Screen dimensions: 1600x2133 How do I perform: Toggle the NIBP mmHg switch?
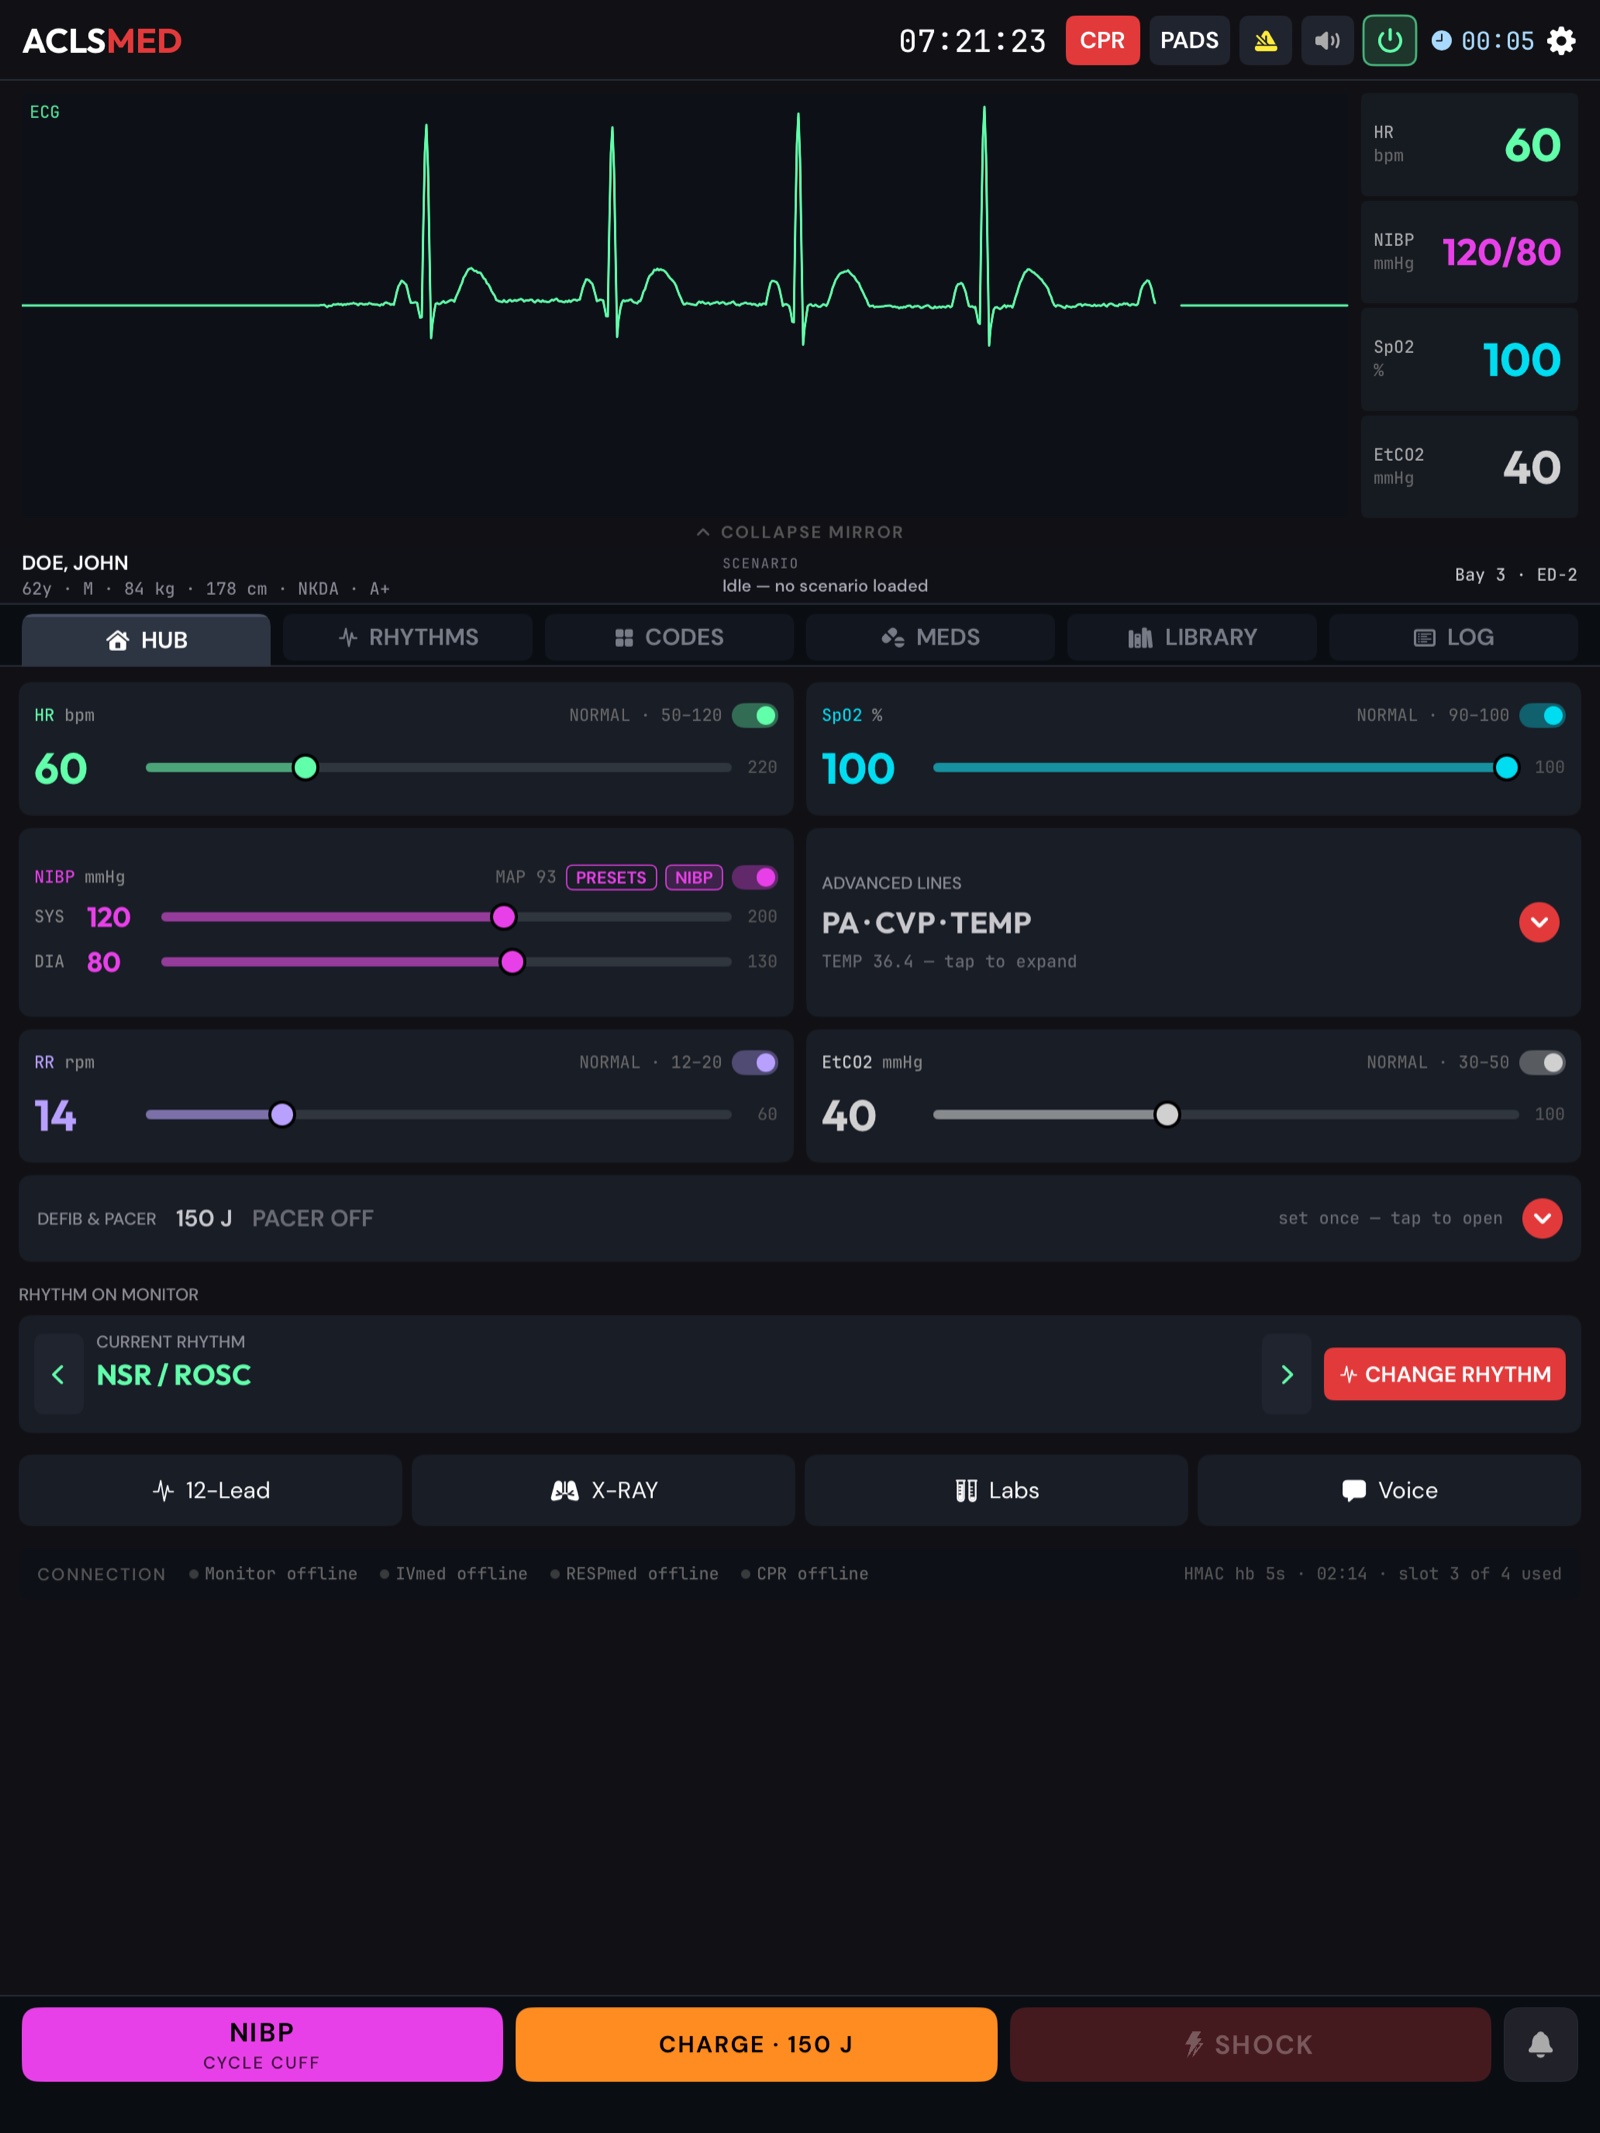coord(755,877)
